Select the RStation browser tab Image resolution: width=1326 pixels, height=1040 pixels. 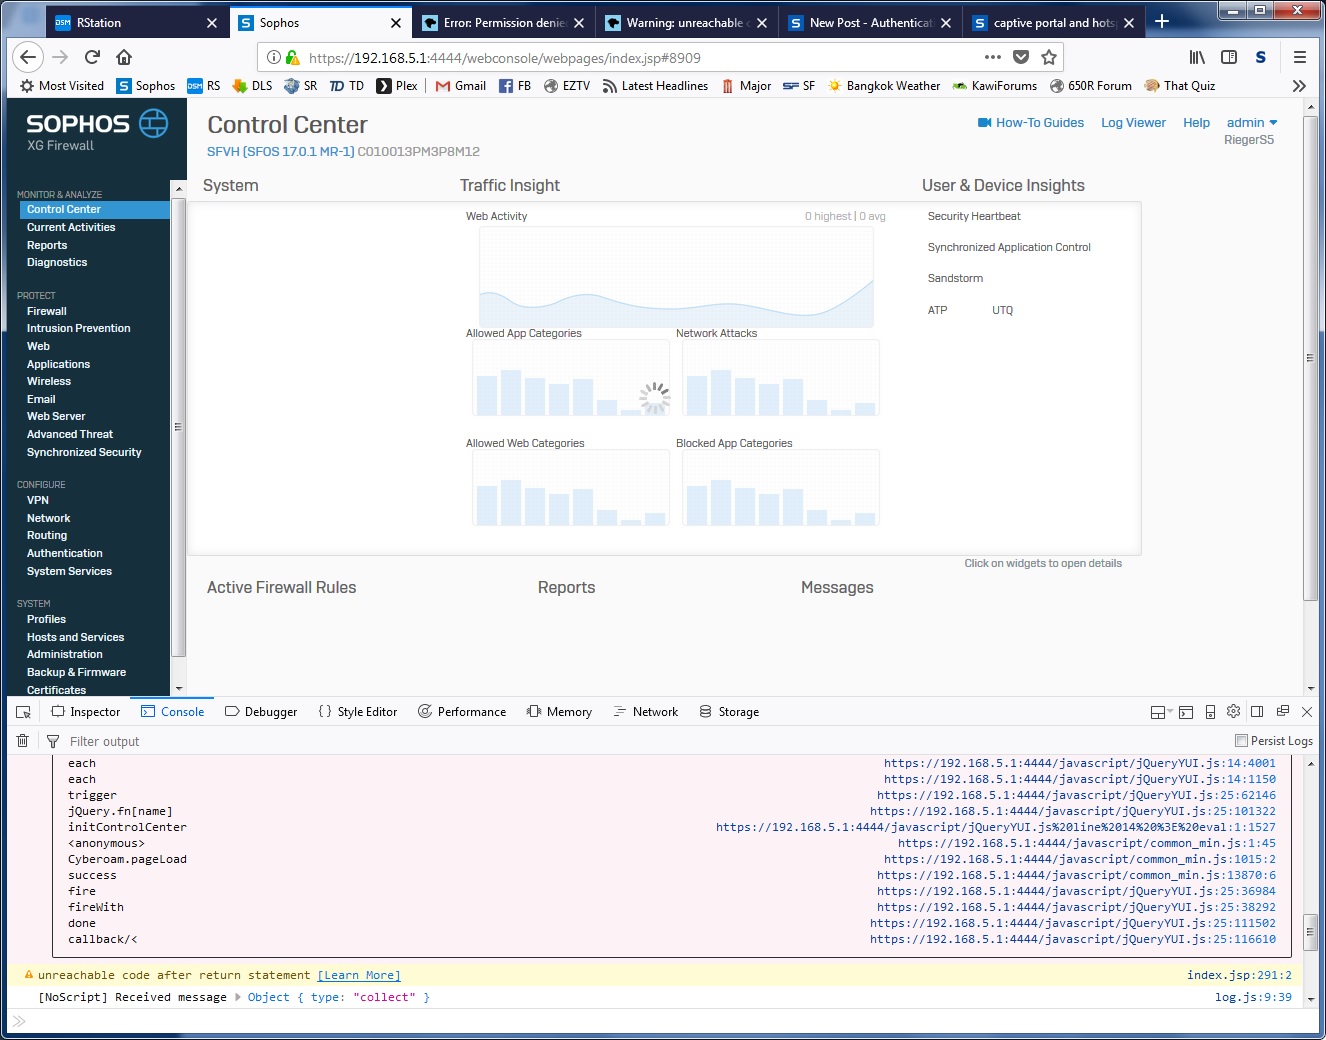(x=135, y=22)
